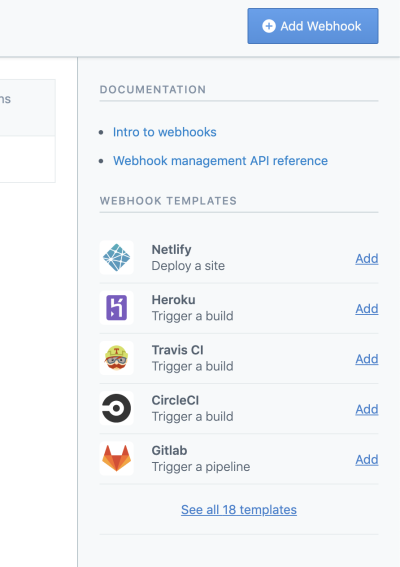Click the Netlify logo icon
400x567 pixels.
click(116, 257)
